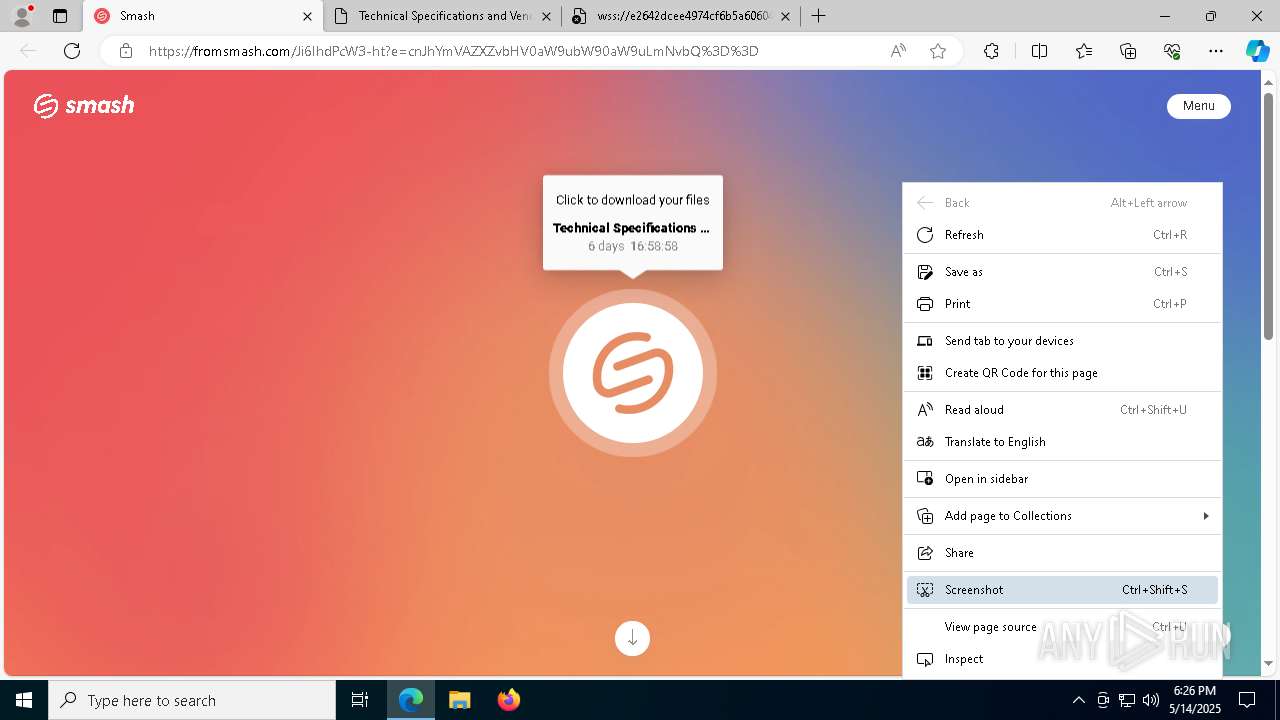This screenshot has width=1280, height=720.
Task: Switch to the Smash tab
Action: pos(203,16)
